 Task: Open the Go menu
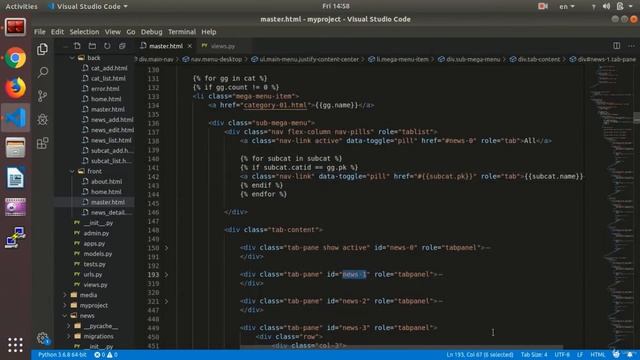(131, 32)
